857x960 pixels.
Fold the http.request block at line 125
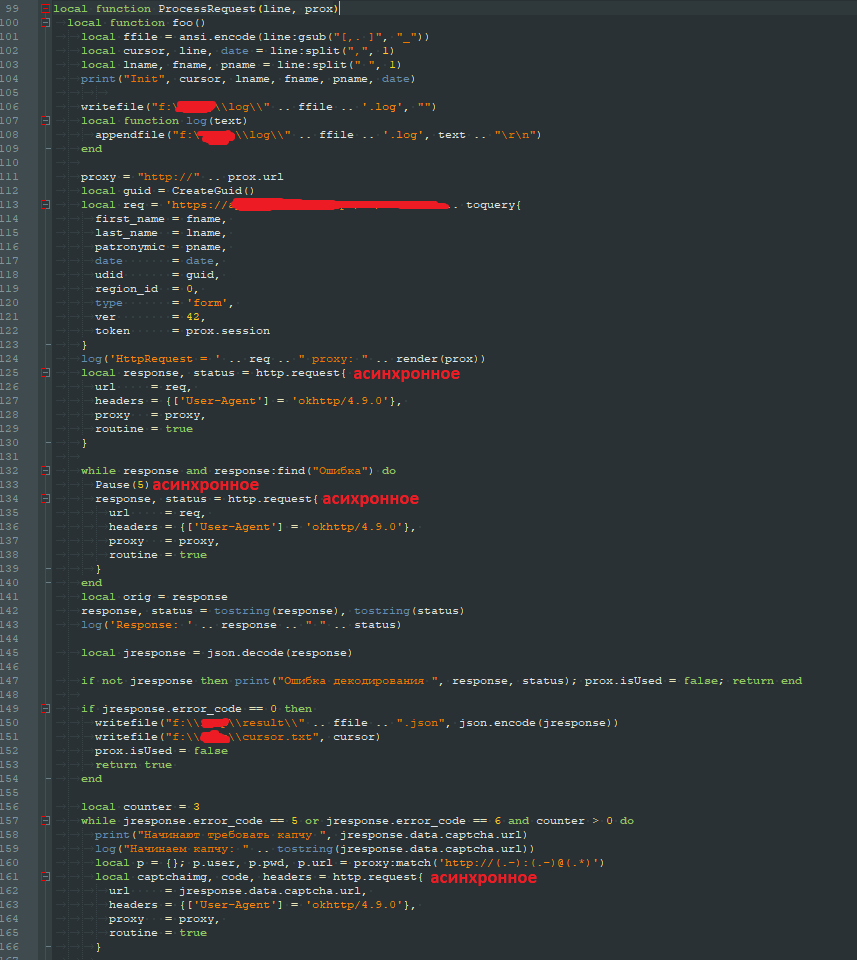(45, 373)
